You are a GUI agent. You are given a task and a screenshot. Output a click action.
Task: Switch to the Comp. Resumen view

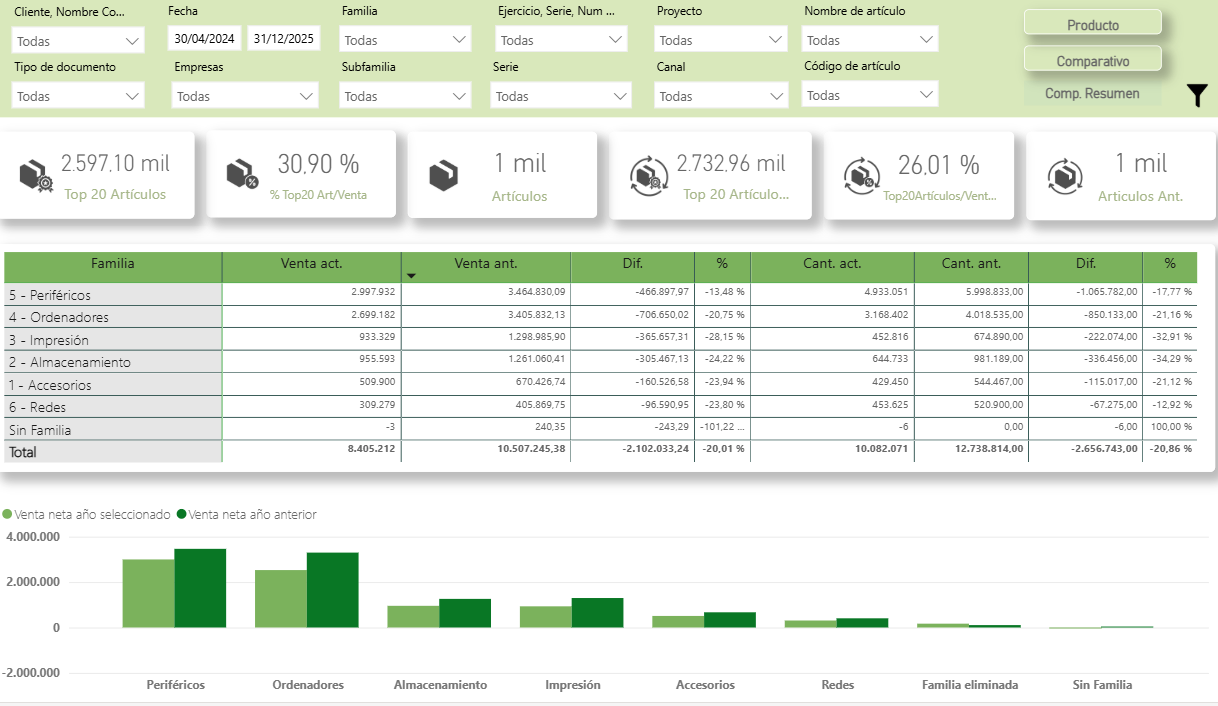(x=1092, y=93)
